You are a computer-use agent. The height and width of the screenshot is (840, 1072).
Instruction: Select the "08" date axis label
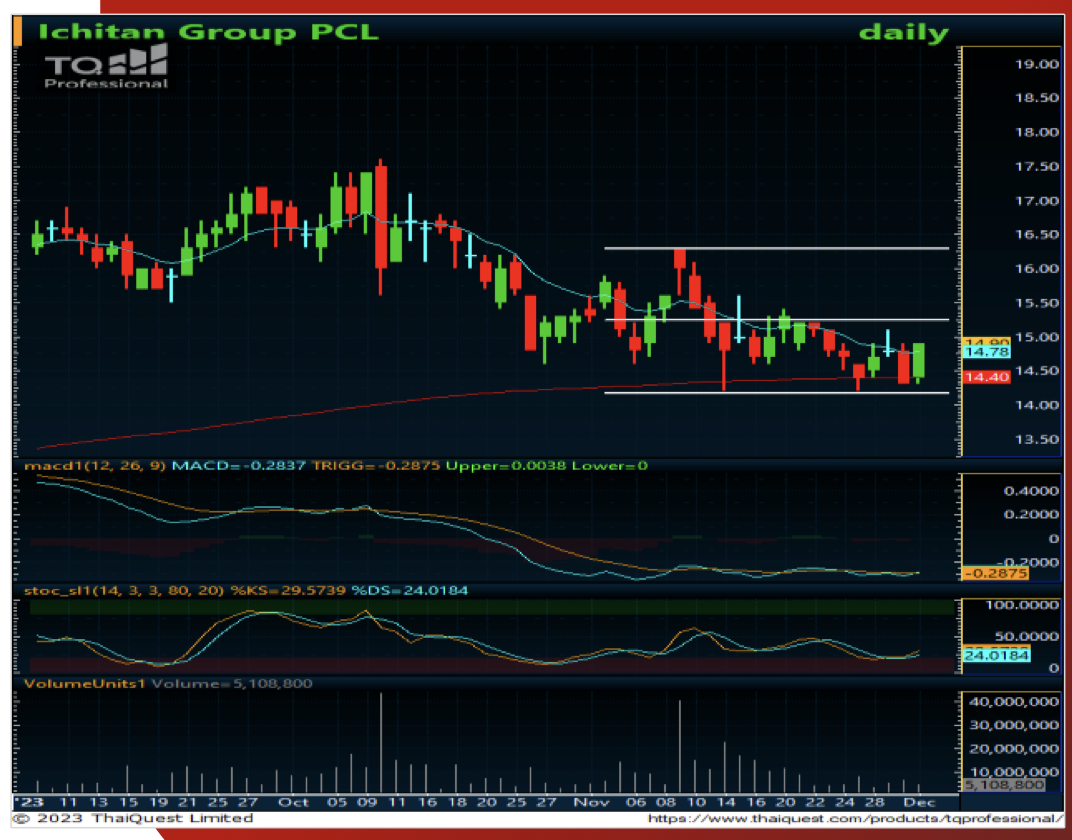666,802
